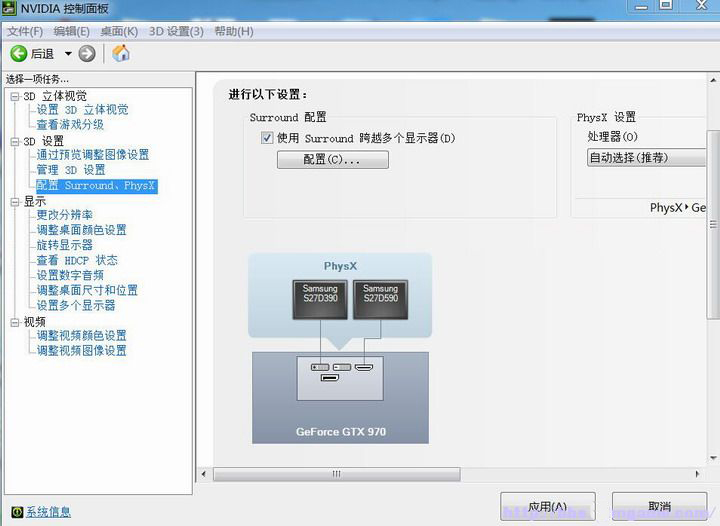Screen dimensions: 720x526
Task: Open 调整视频颜色设置 task
Action: tap(81, 336)
